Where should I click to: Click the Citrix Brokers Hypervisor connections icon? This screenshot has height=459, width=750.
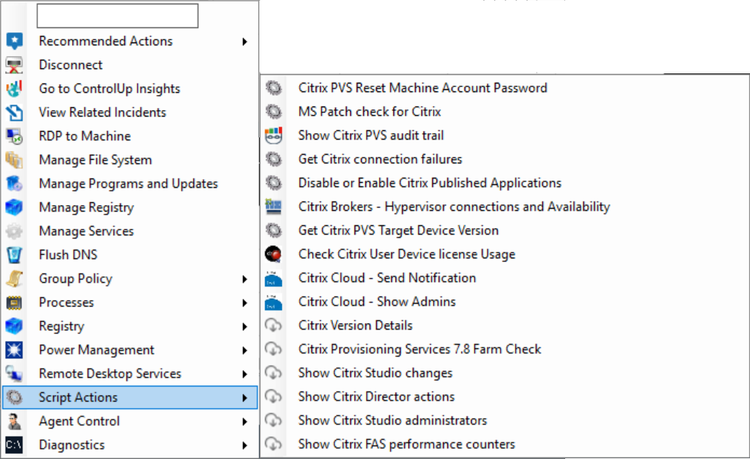click(274, 207)
